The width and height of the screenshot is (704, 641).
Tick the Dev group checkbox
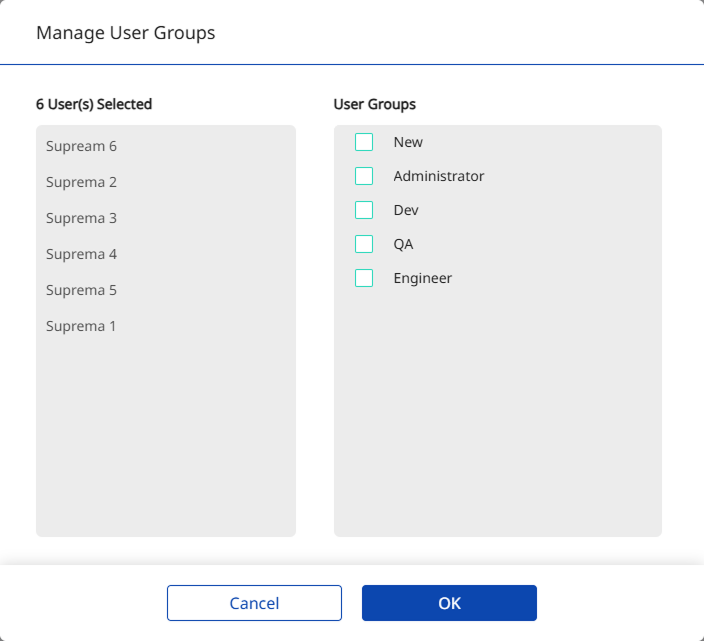pos(364,210)
